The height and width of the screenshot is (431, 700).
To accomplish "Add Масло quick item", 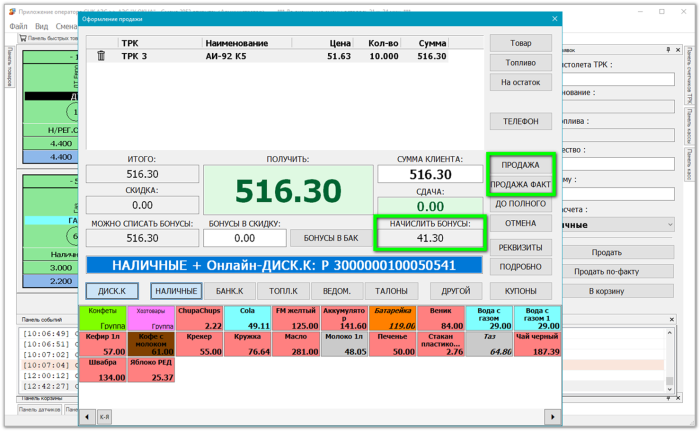I will pos(296,344).
